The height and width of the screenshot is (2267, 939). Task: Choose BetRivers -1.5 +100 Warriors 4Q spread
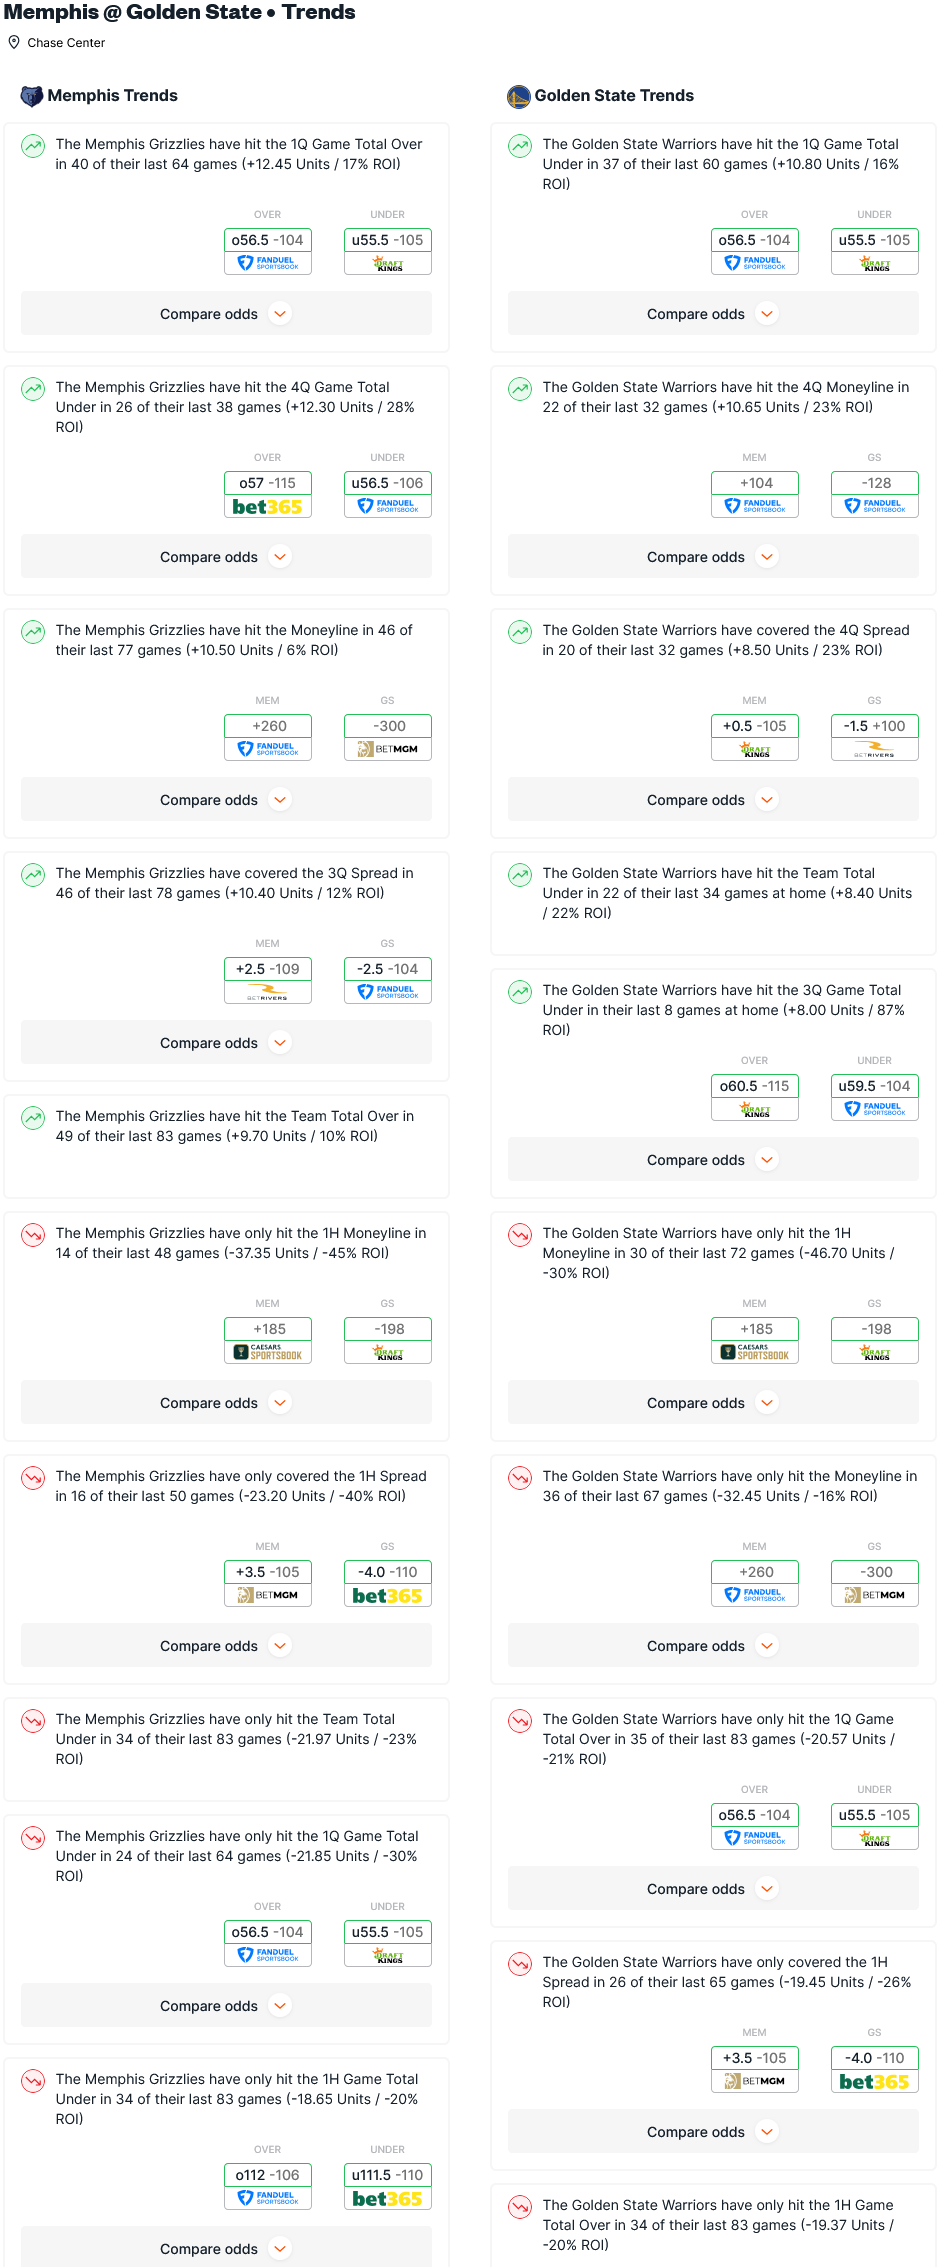click(875, 738)
